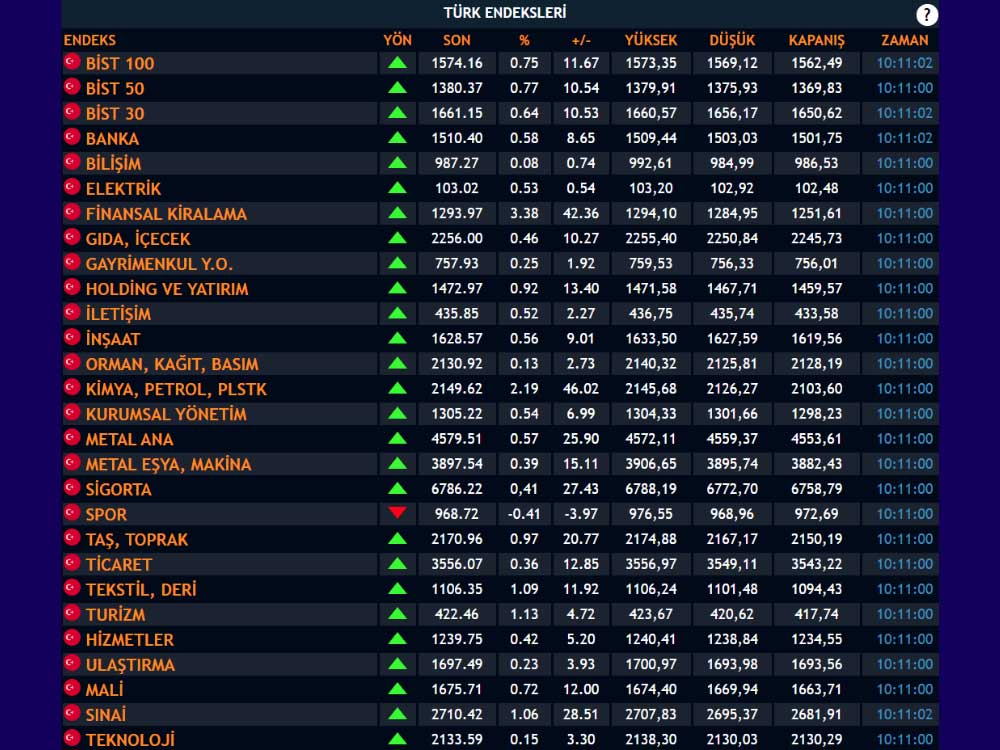Click the flag icon beside GIDA, İÇECEK
Image resolution: width=1000 pixels, height=750 pixels.
click(72, 237)
